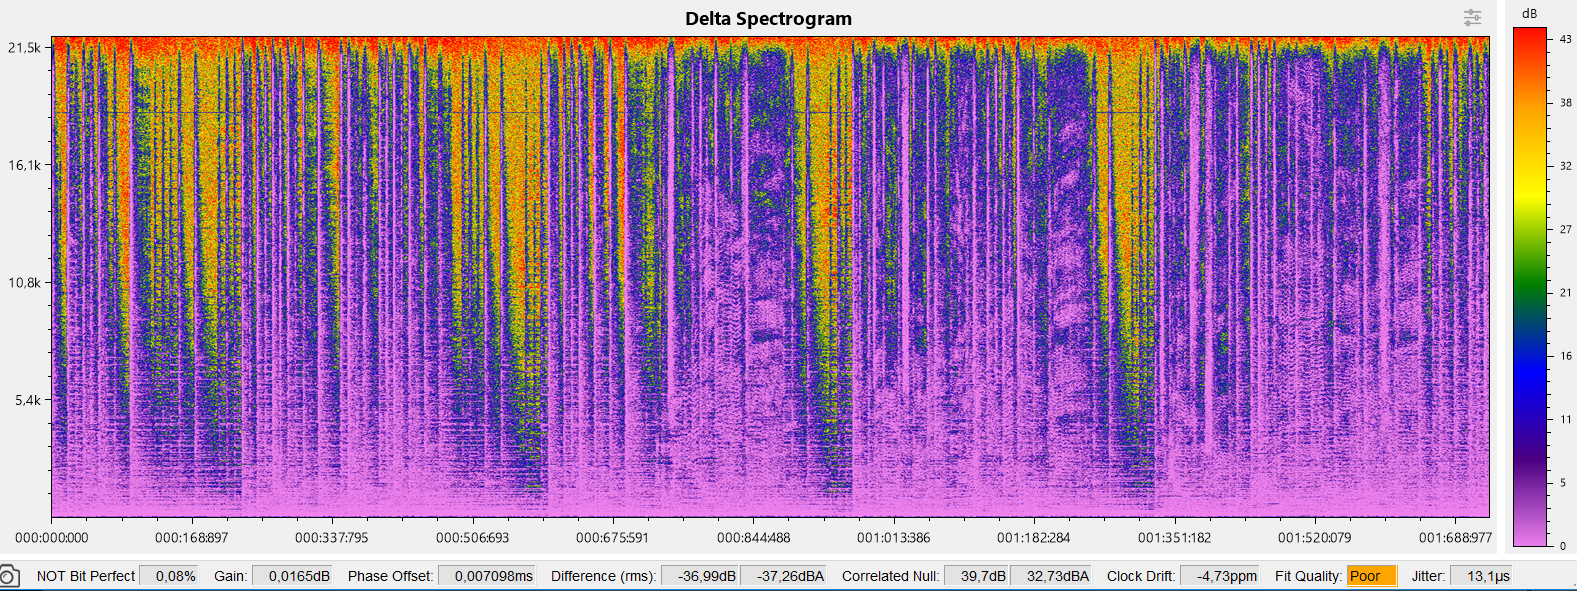Click the 000:844:488 time axis label

point(754,538)
